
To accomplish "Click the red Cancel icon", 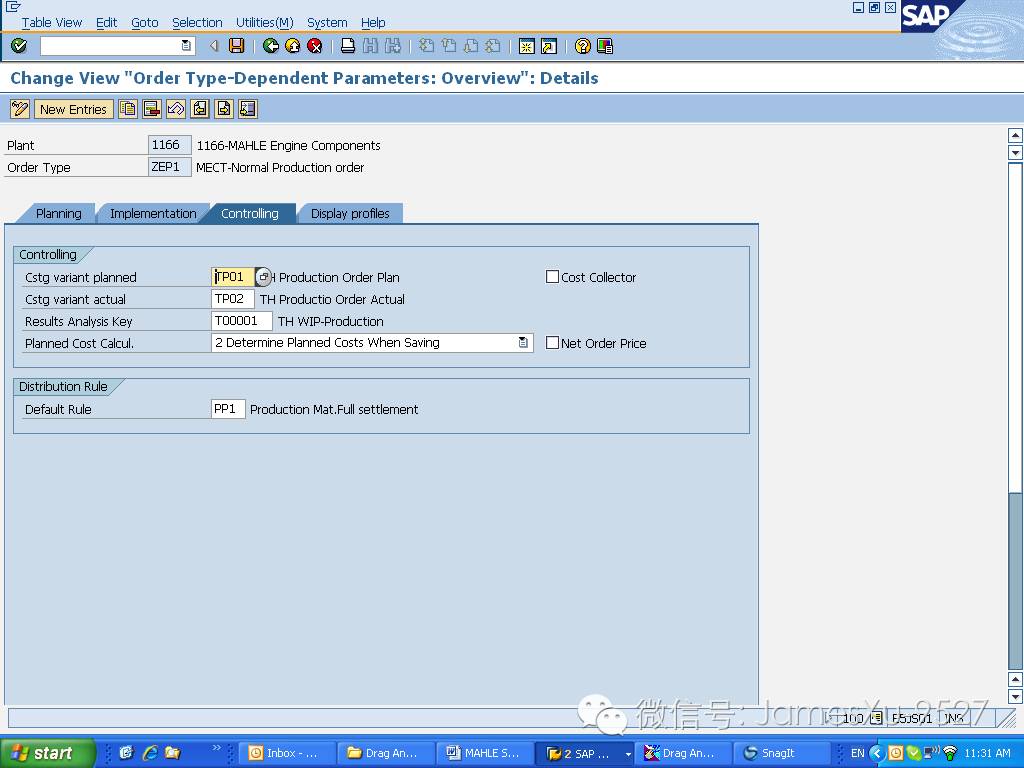I will [315, 46].
